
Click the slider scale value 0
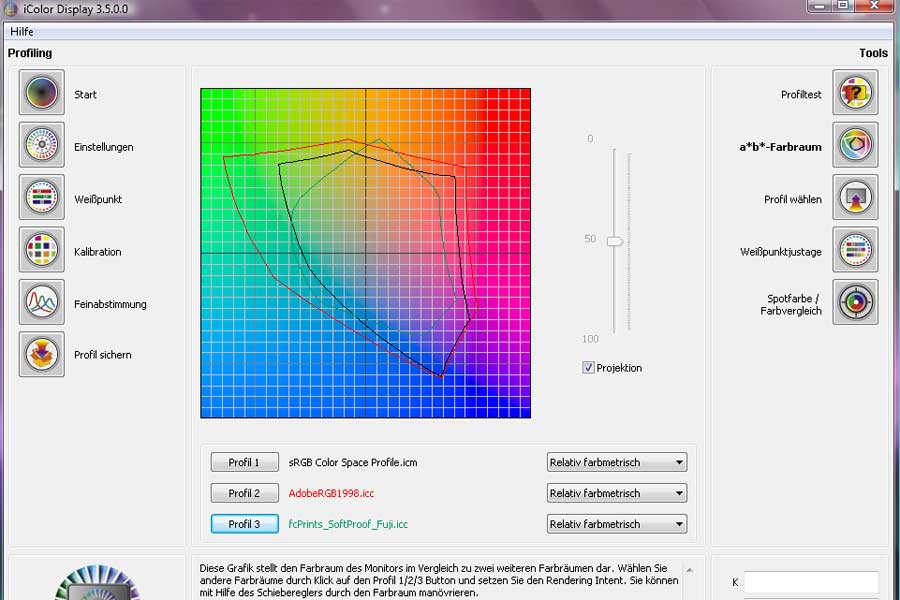(590, 138)
